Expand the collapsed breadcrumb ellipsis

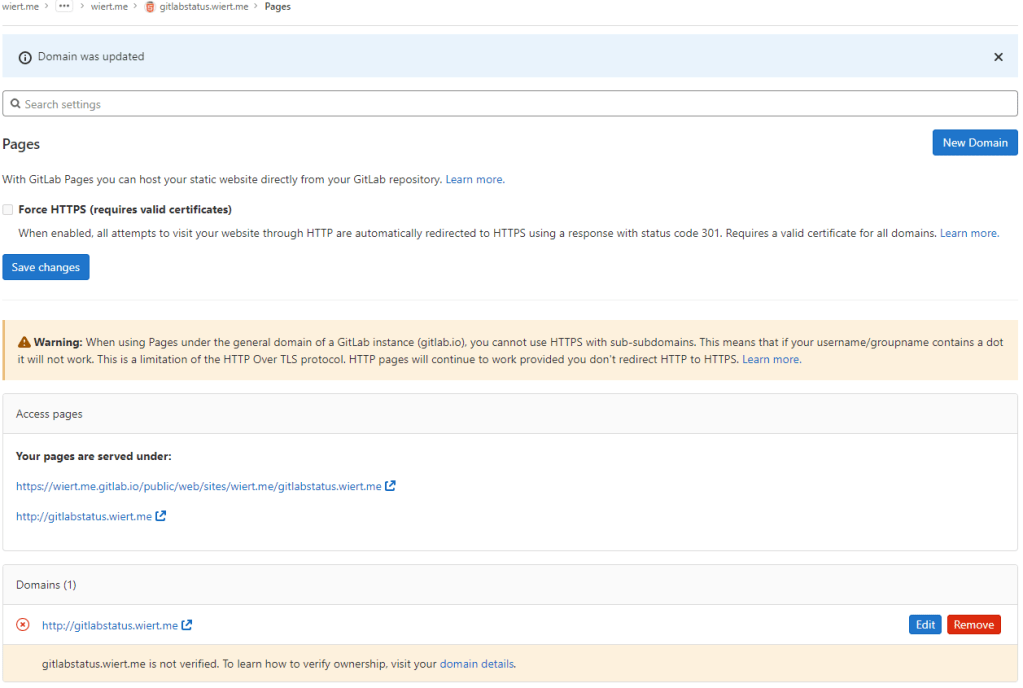[64, 6]
